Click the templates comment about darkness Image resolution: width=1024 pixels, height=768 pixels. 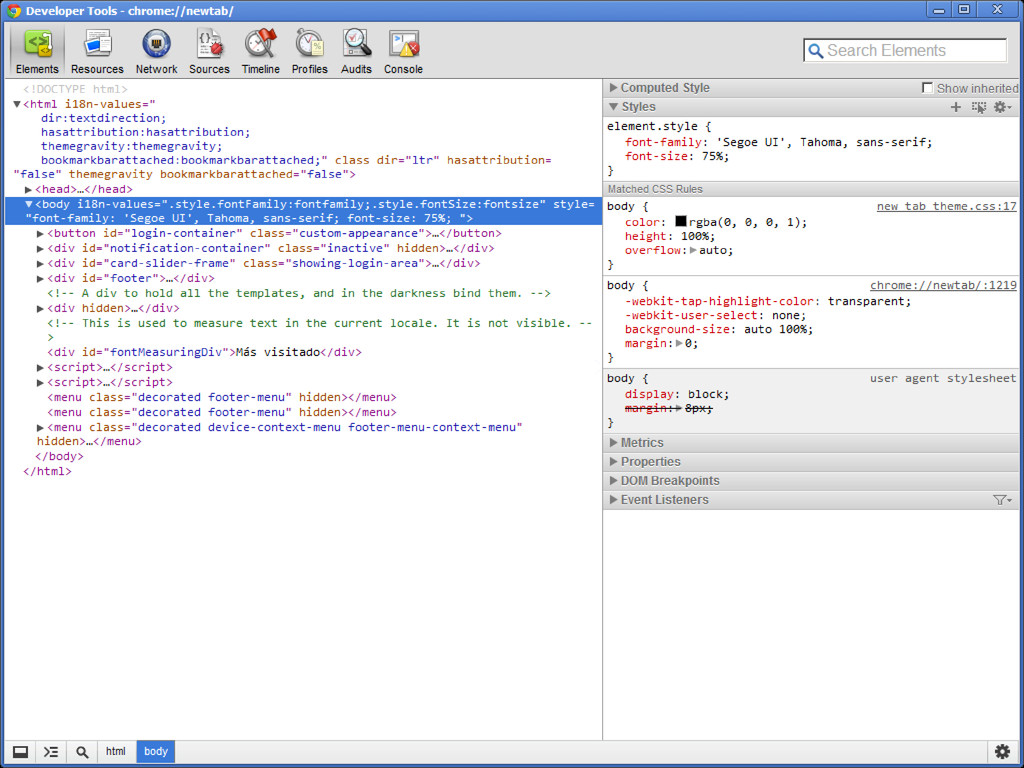[299, 293]
